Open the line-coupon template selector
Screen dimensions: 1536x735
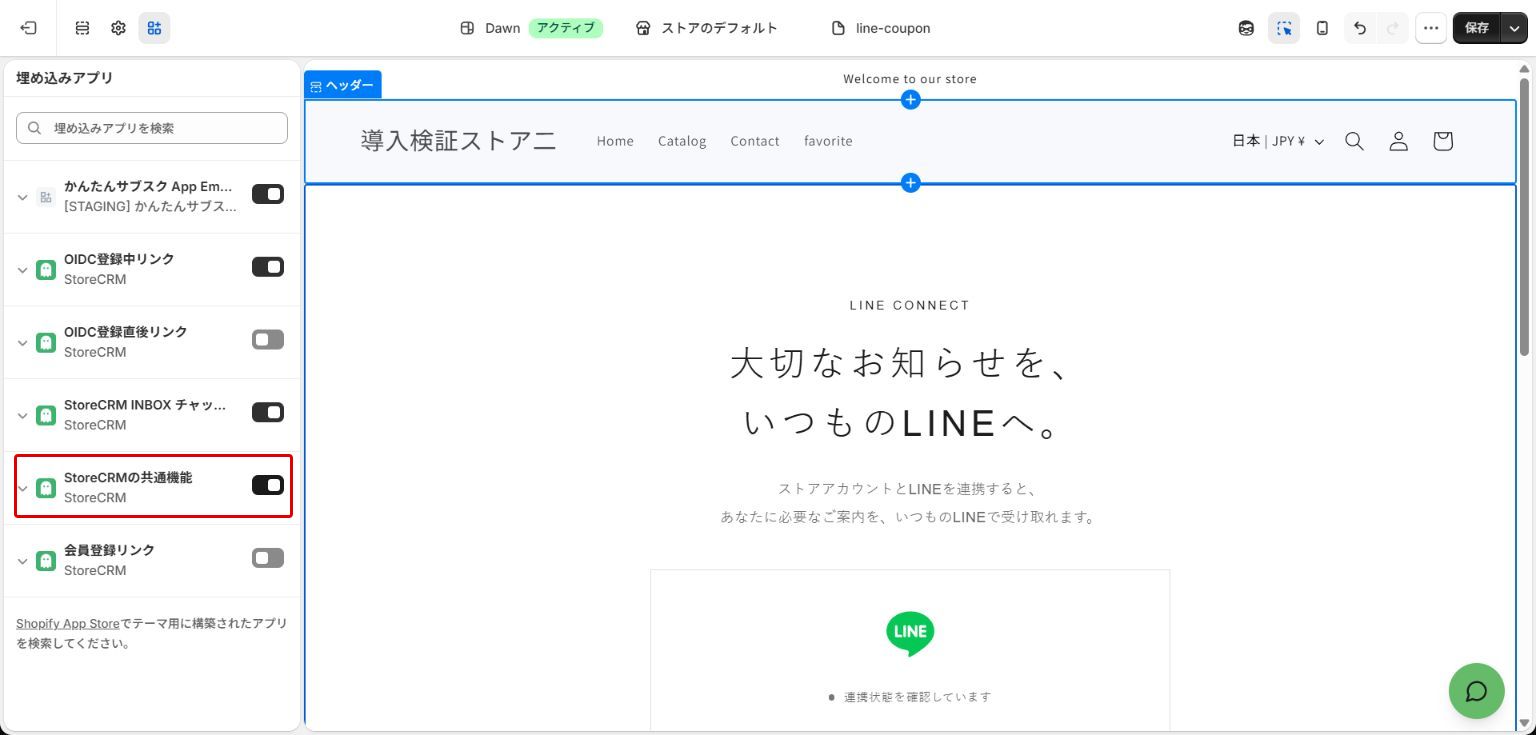(881, 28)
